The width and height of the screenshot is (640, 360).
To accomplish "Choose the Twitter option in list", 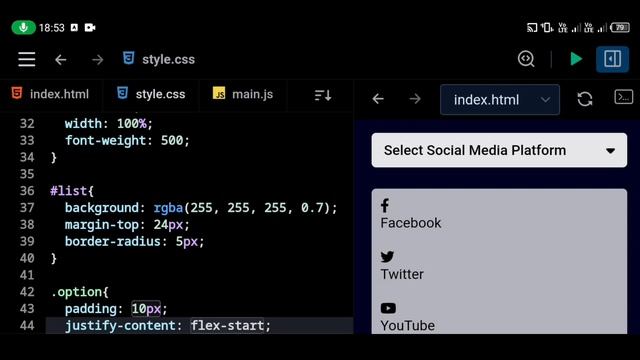I will click(499, 266).
